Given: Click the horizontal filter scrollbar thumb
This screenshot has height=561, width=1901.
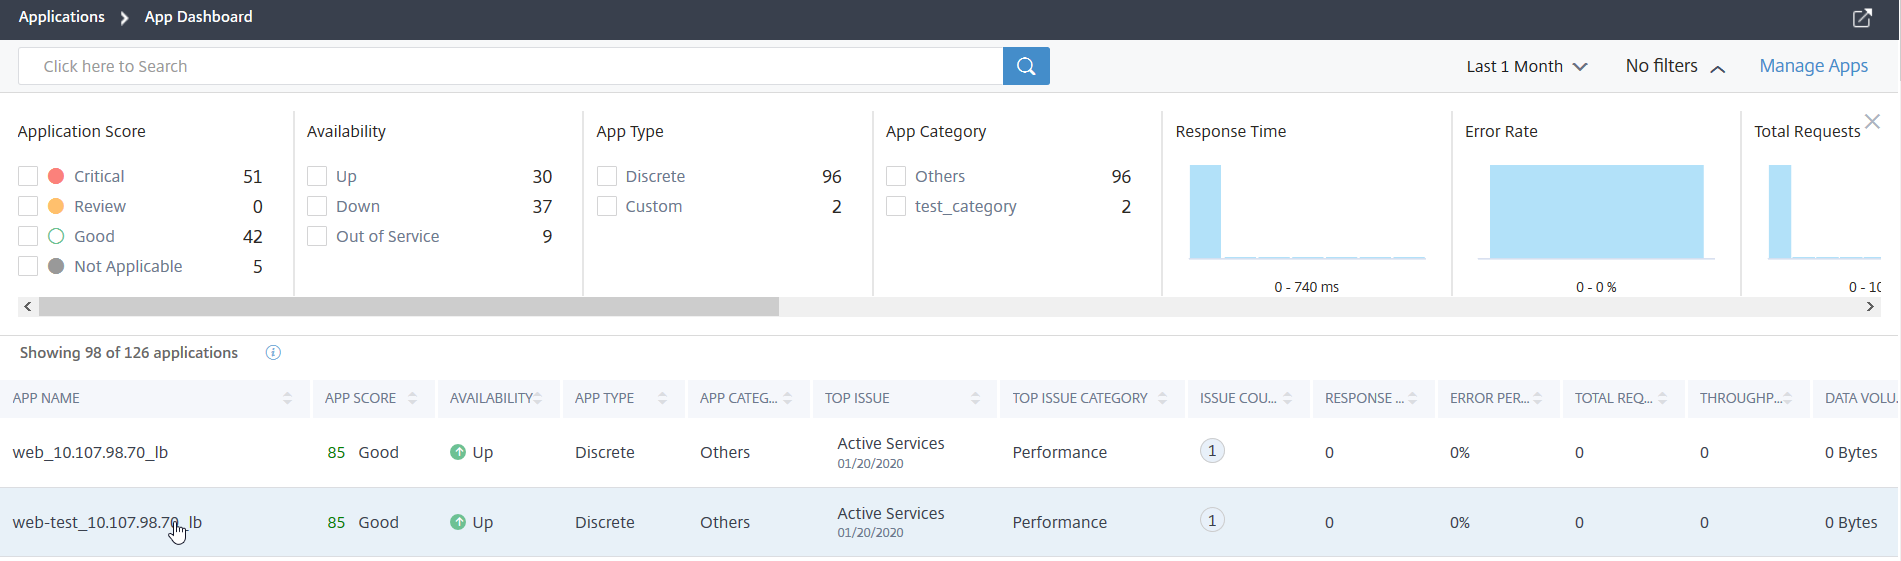Looking at the screenshot, I should tap(408, 307).
